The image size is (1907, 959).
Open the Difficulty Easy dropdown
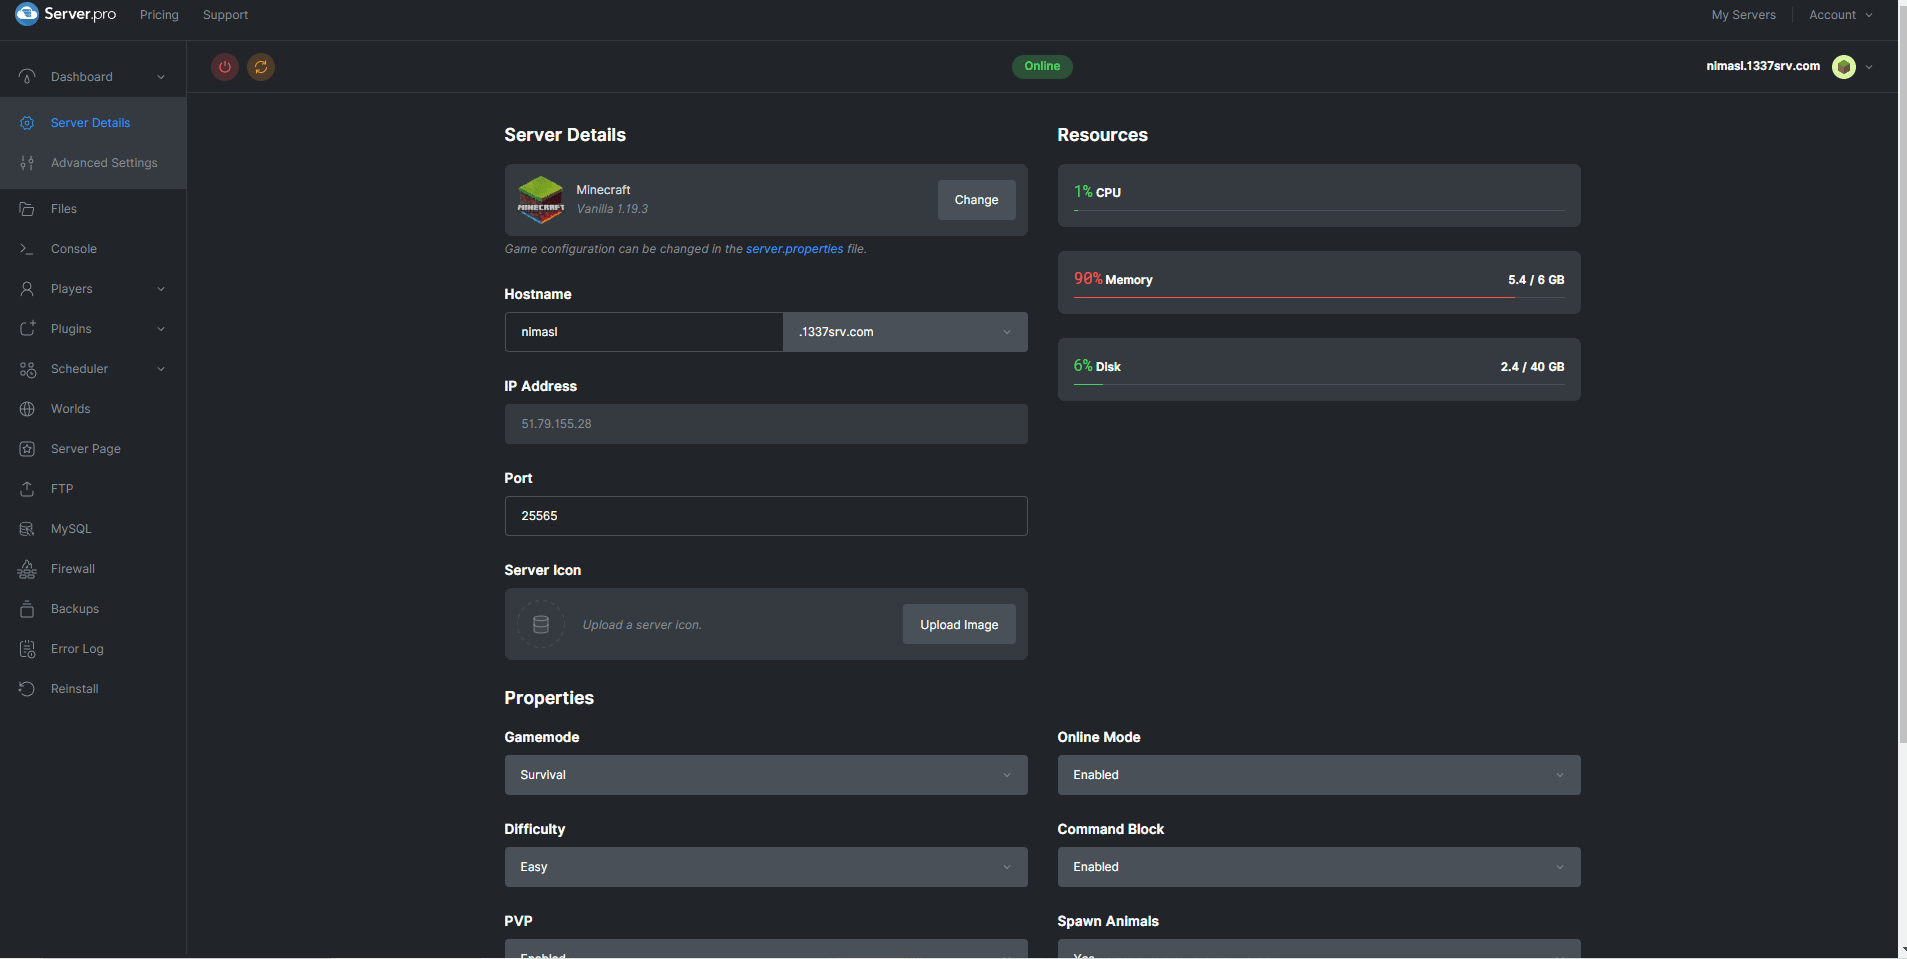[x=766, y=867]
